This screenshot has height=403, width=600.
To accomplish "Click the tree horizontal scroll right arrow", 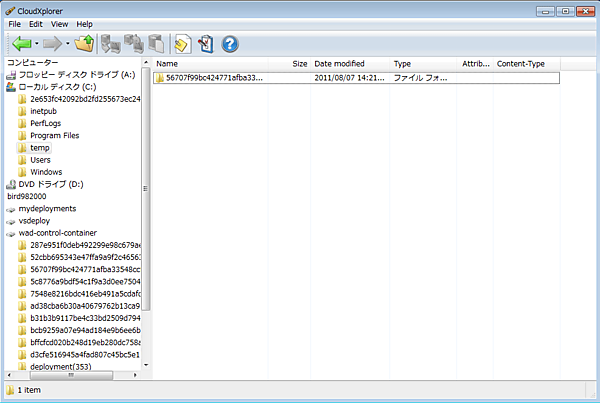I will (135, 375).
